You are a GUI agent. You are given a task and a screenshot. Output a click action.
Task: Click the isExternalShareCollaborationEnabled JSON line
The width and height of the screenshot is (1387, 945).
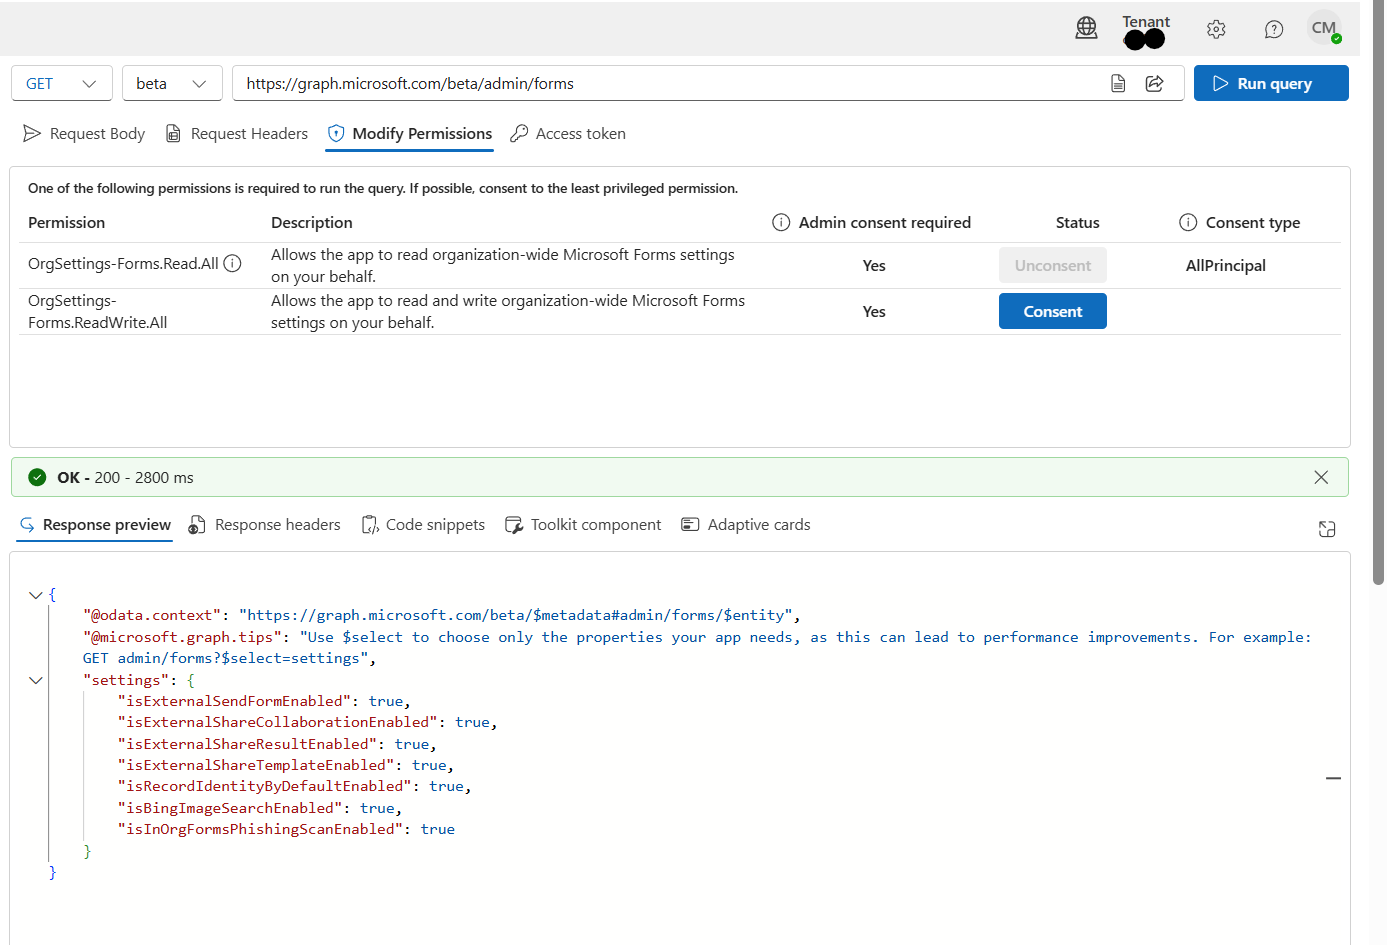(x=307, y=722)
